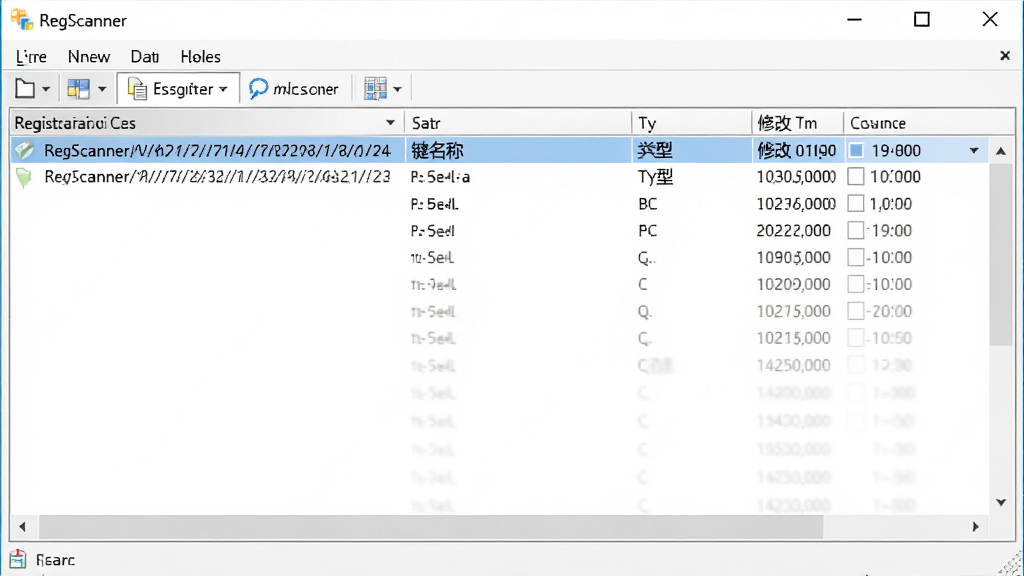Click the new document toolbar icon
Image resolution: width=1024 pixels, height=576 pixels.
25,89
